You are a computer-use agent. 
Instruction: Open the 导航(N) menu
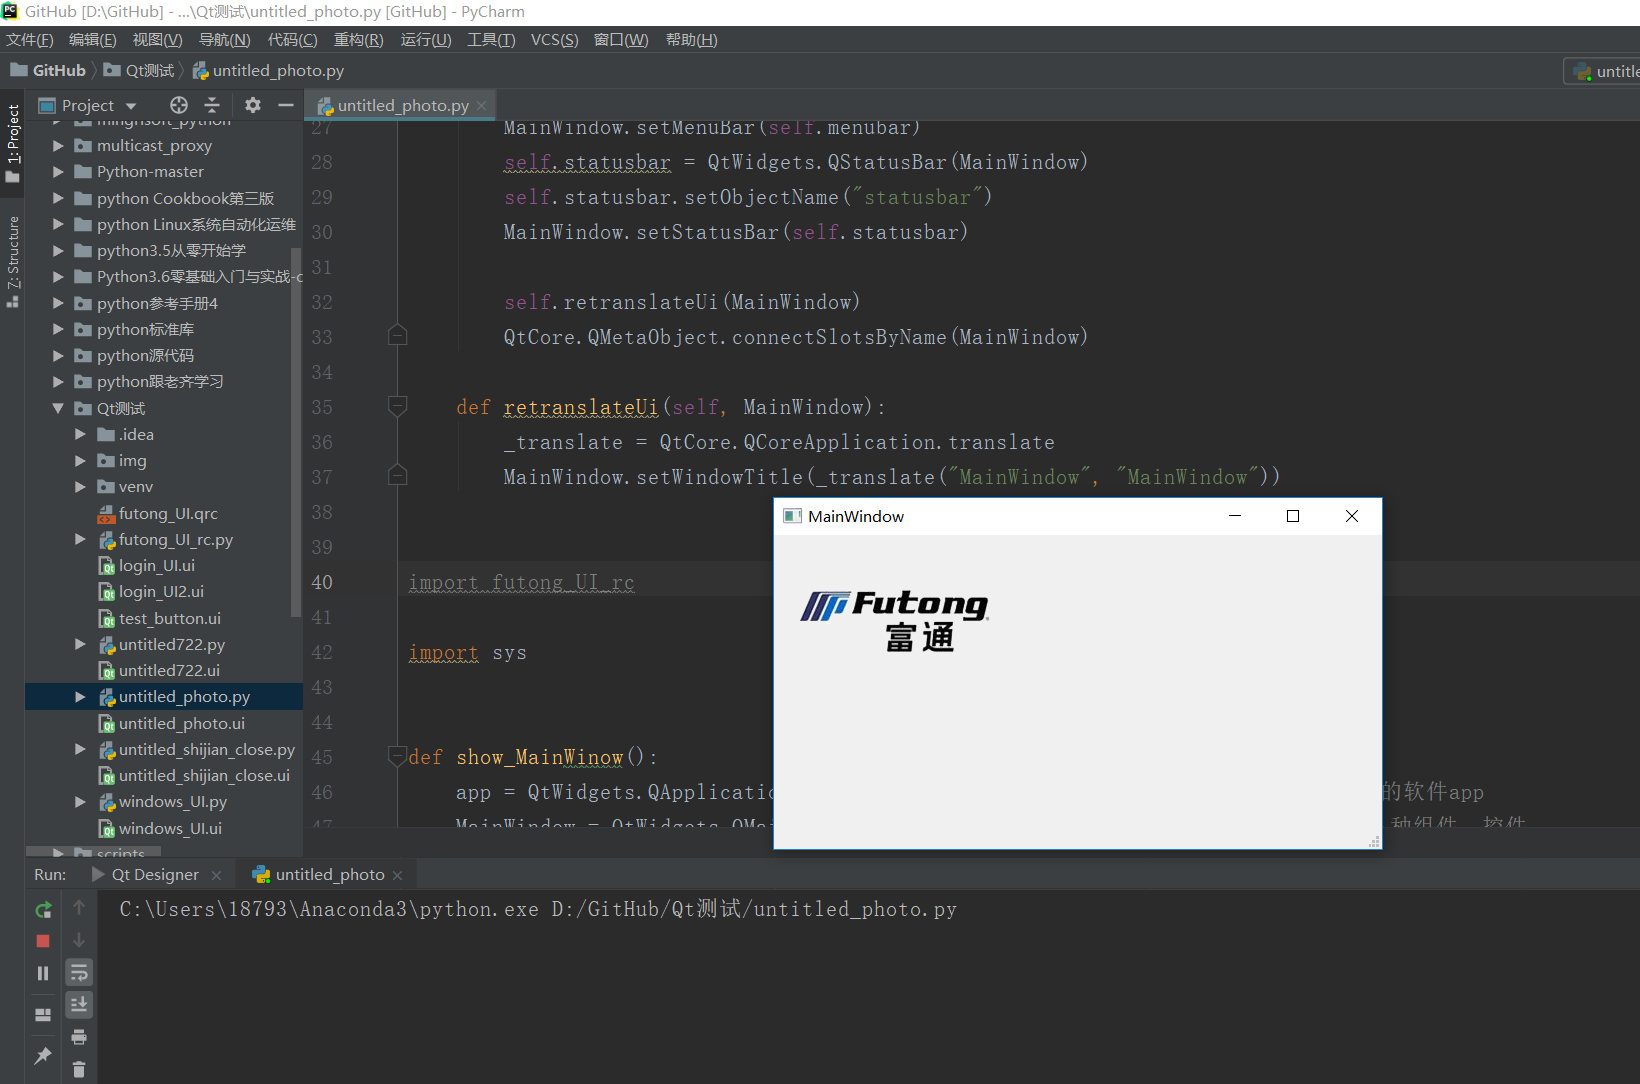225,40
